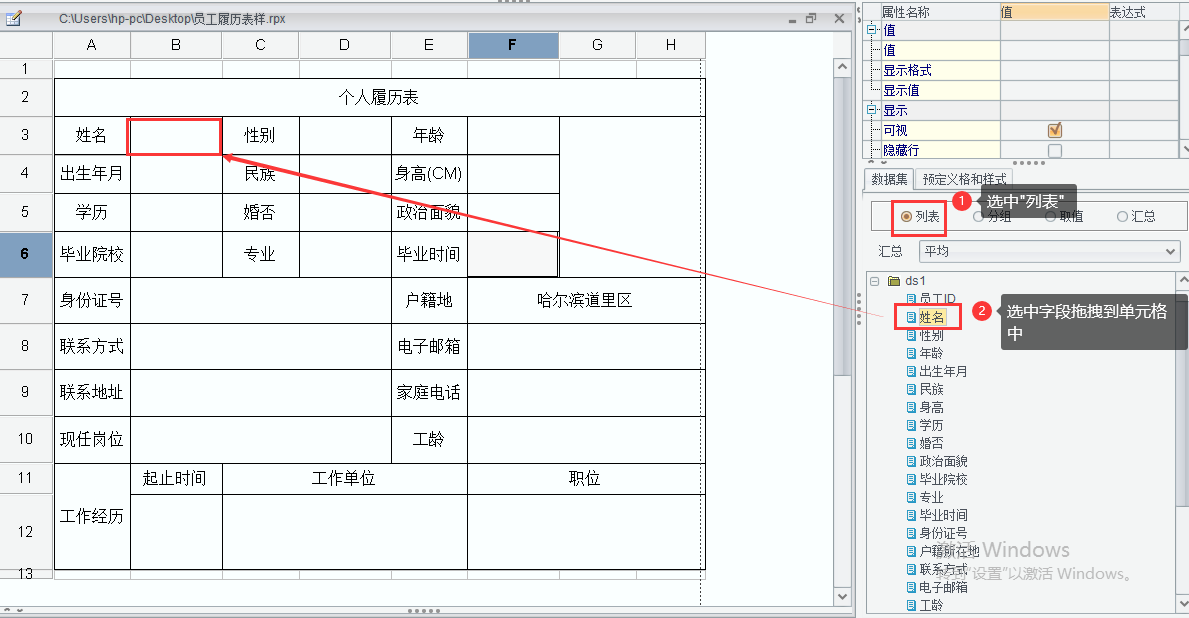
Task: Select row header 6
Action: pos(26,254)
